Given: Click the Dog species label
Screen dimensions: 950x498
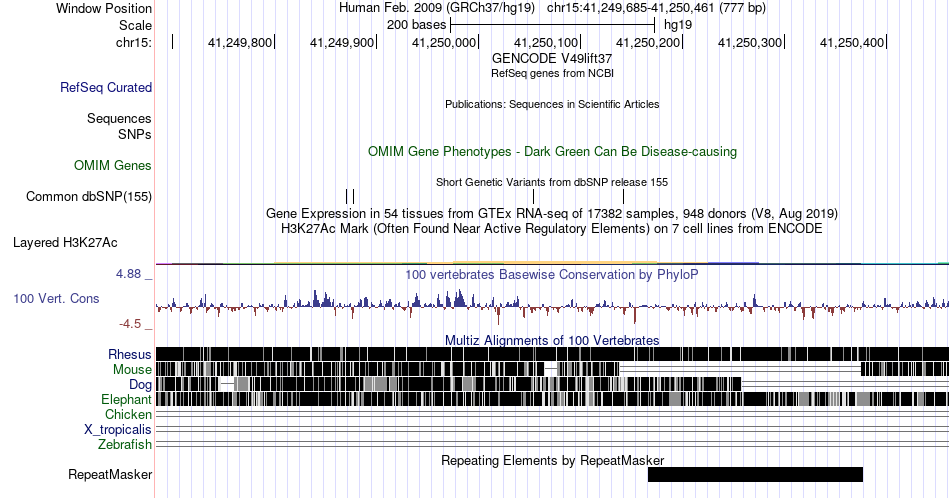Looking at the screenshot, I should pos(141,385).
